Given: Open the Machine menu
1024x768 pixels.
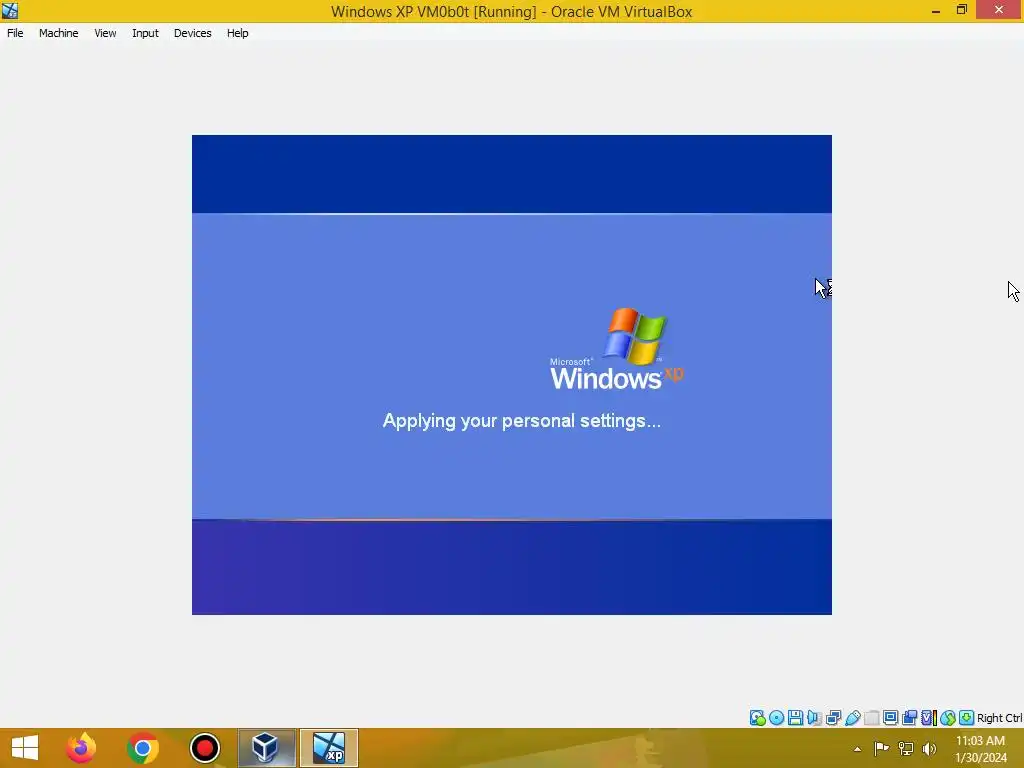Looking at the screenshot, I should pos(58,33).
